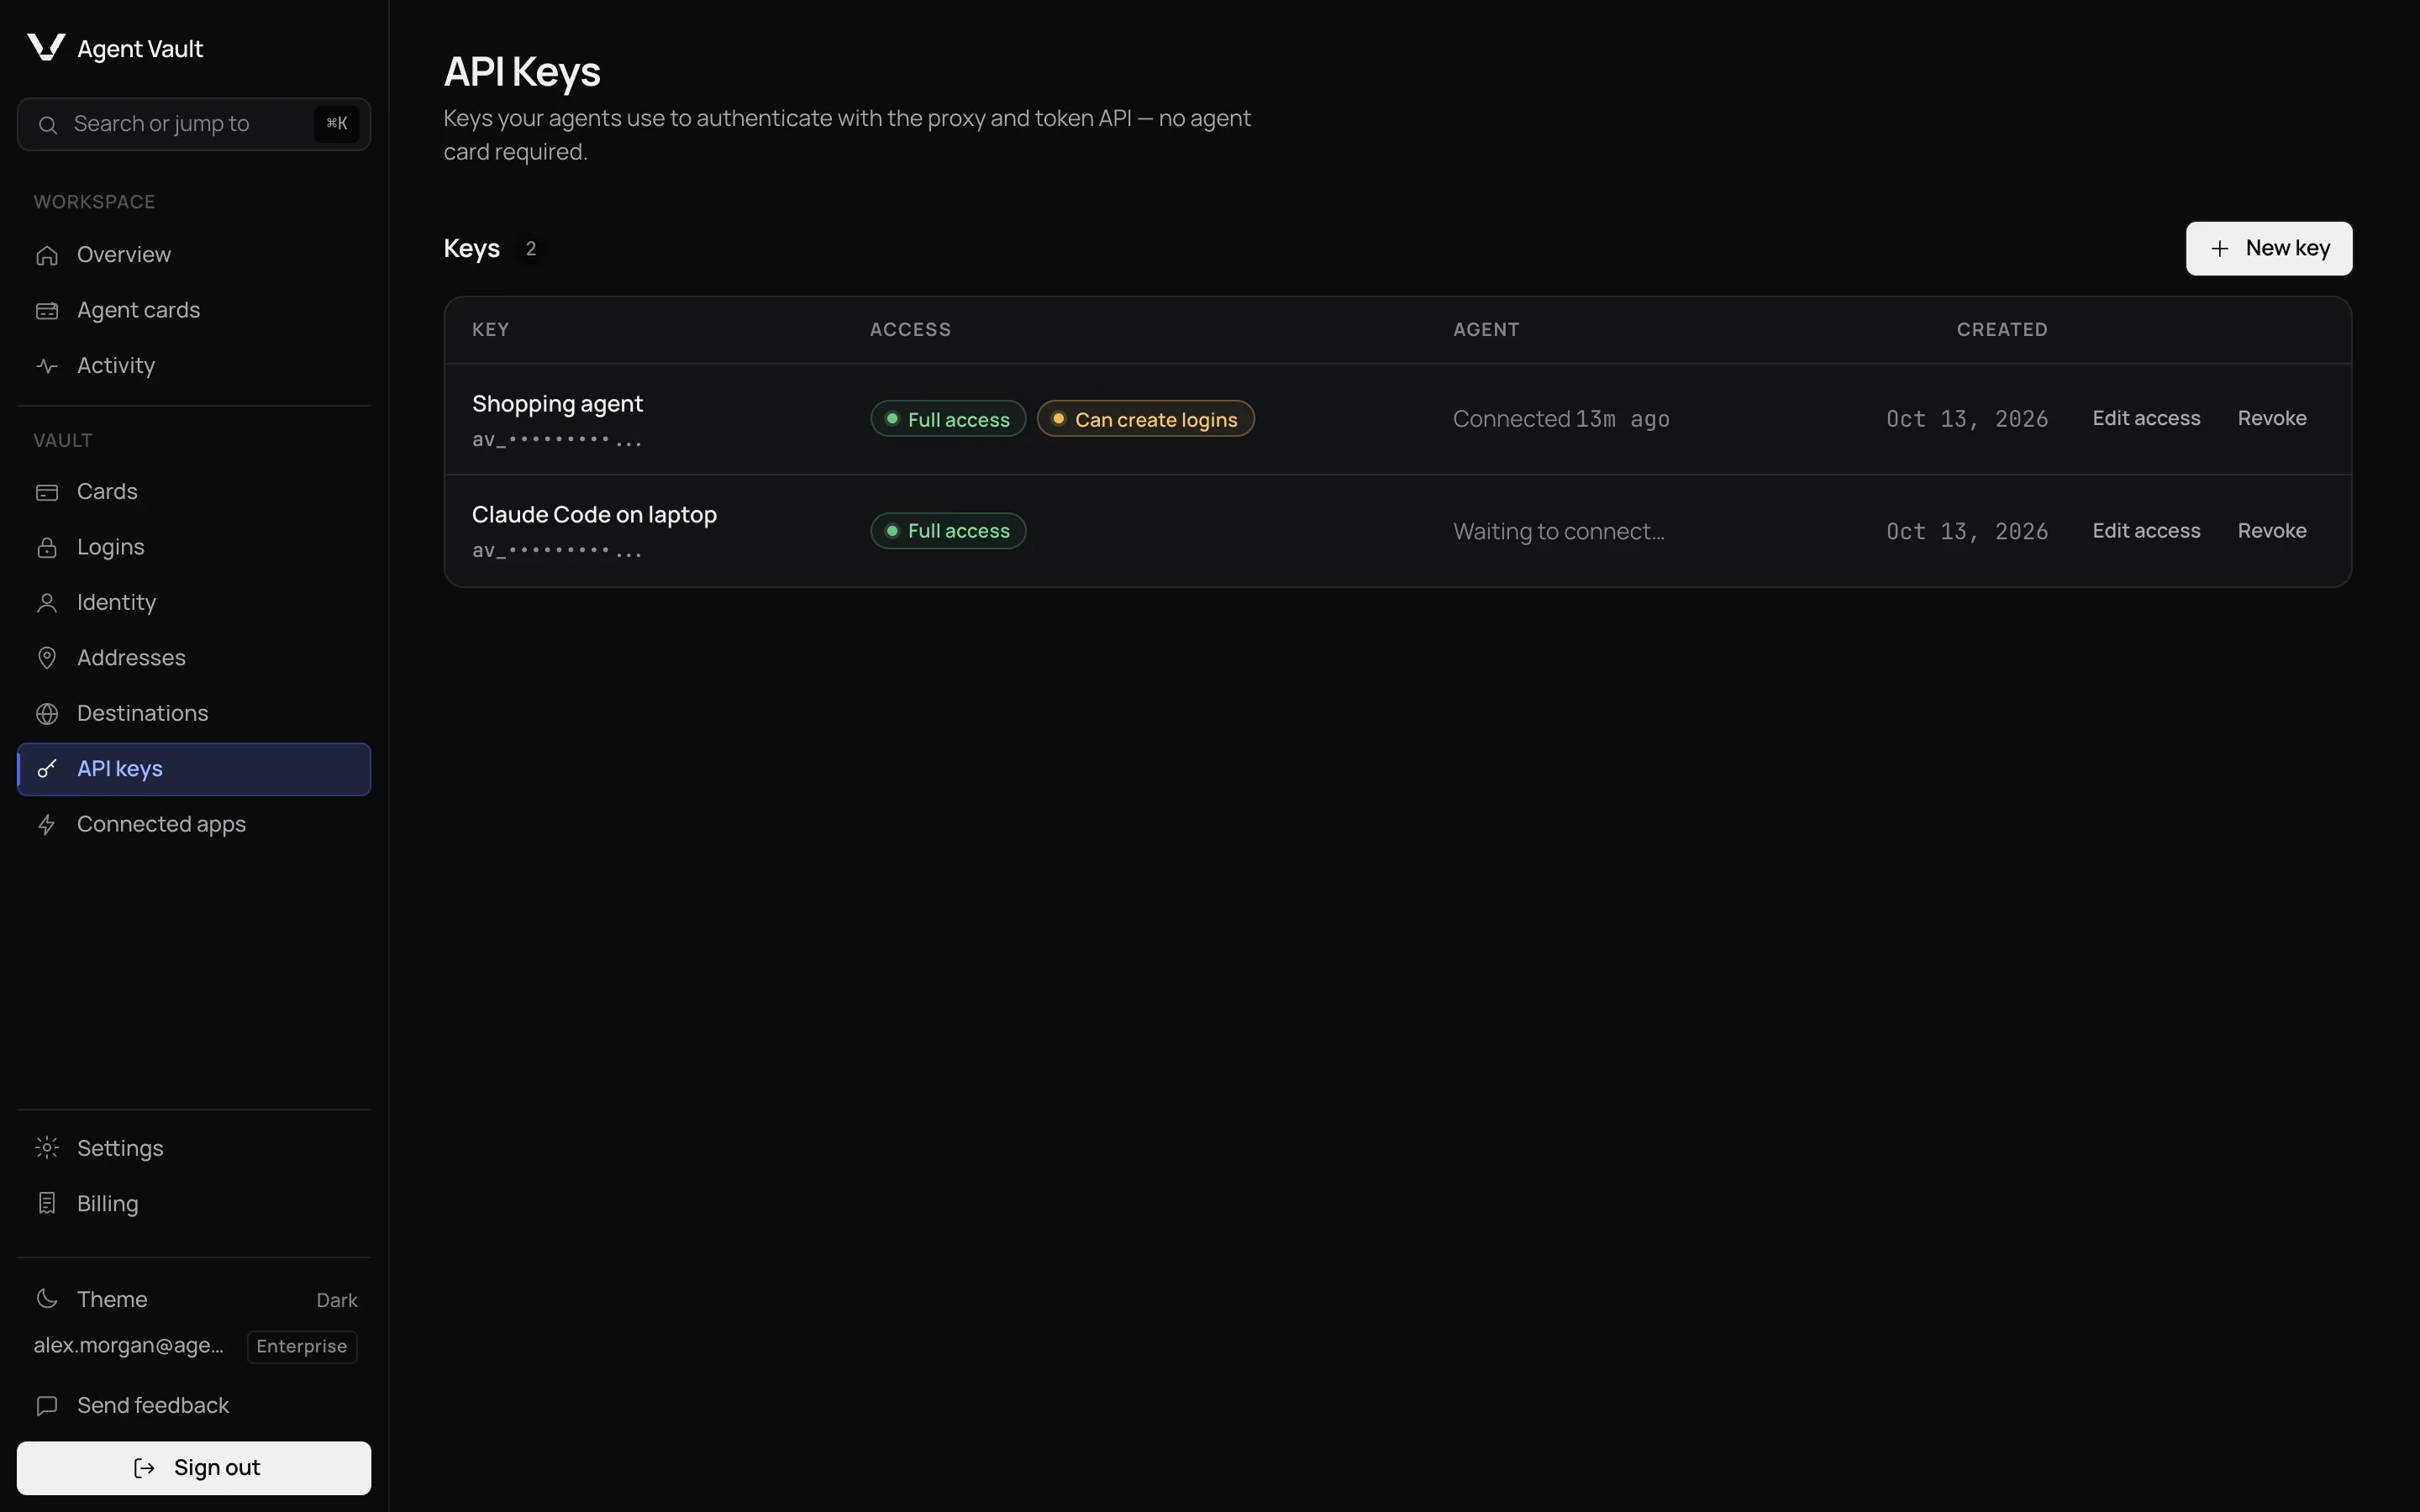Click the API keys key icon

tap(47, 769)
